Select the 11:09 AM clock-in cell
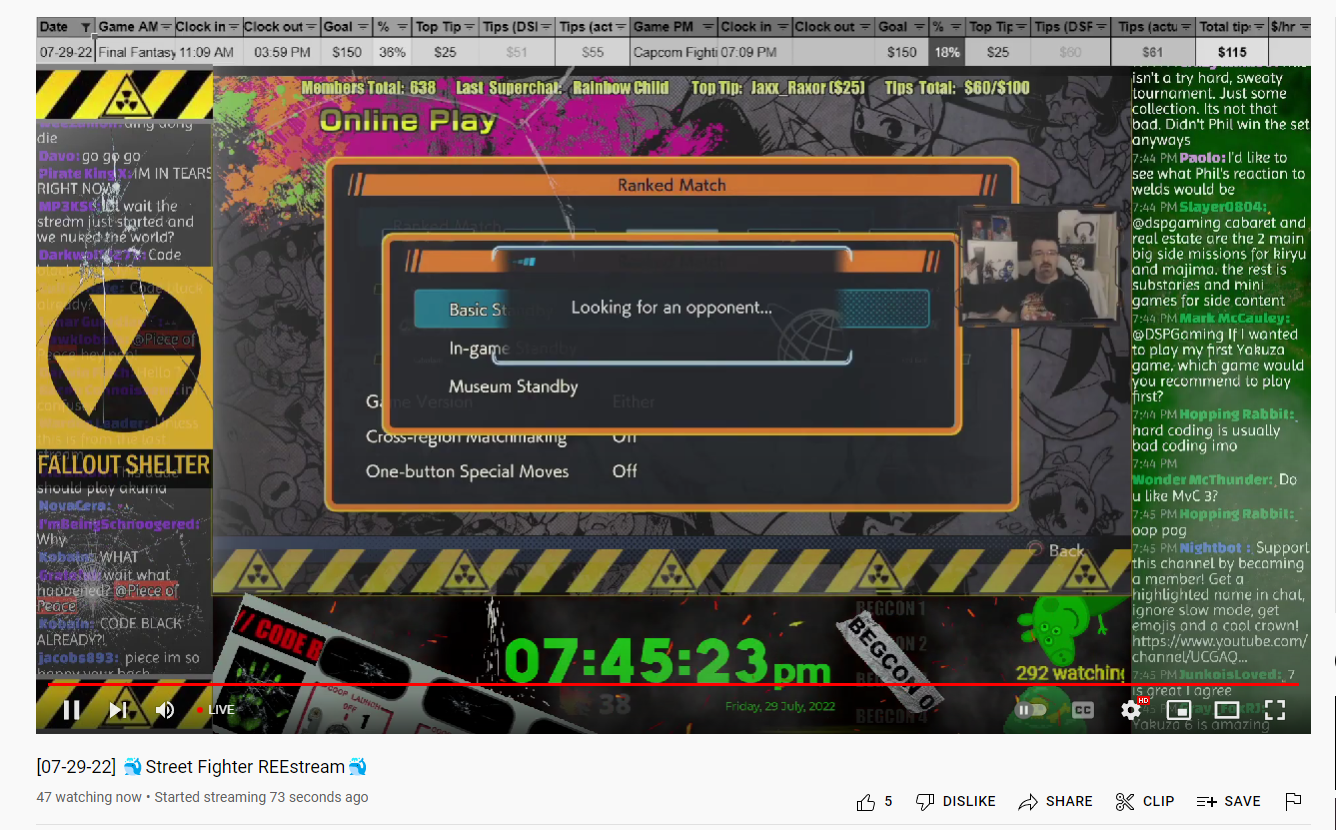Image resolution: width=1336 pixels, height=830 pixels. point(207,52)
